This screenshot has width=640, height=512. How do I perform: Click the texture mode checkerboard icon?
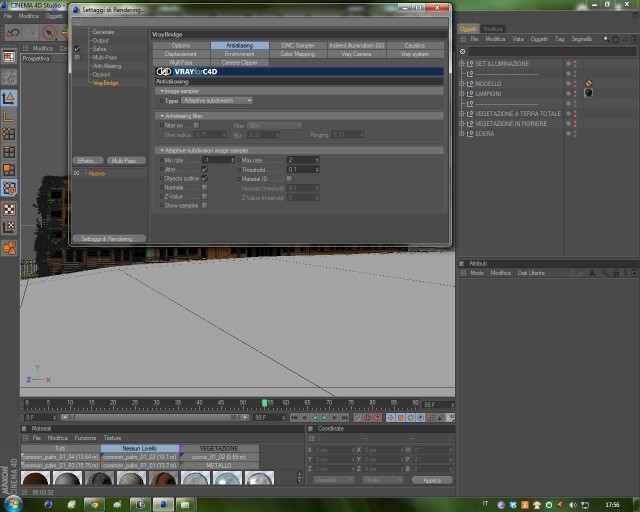point(9,209)
